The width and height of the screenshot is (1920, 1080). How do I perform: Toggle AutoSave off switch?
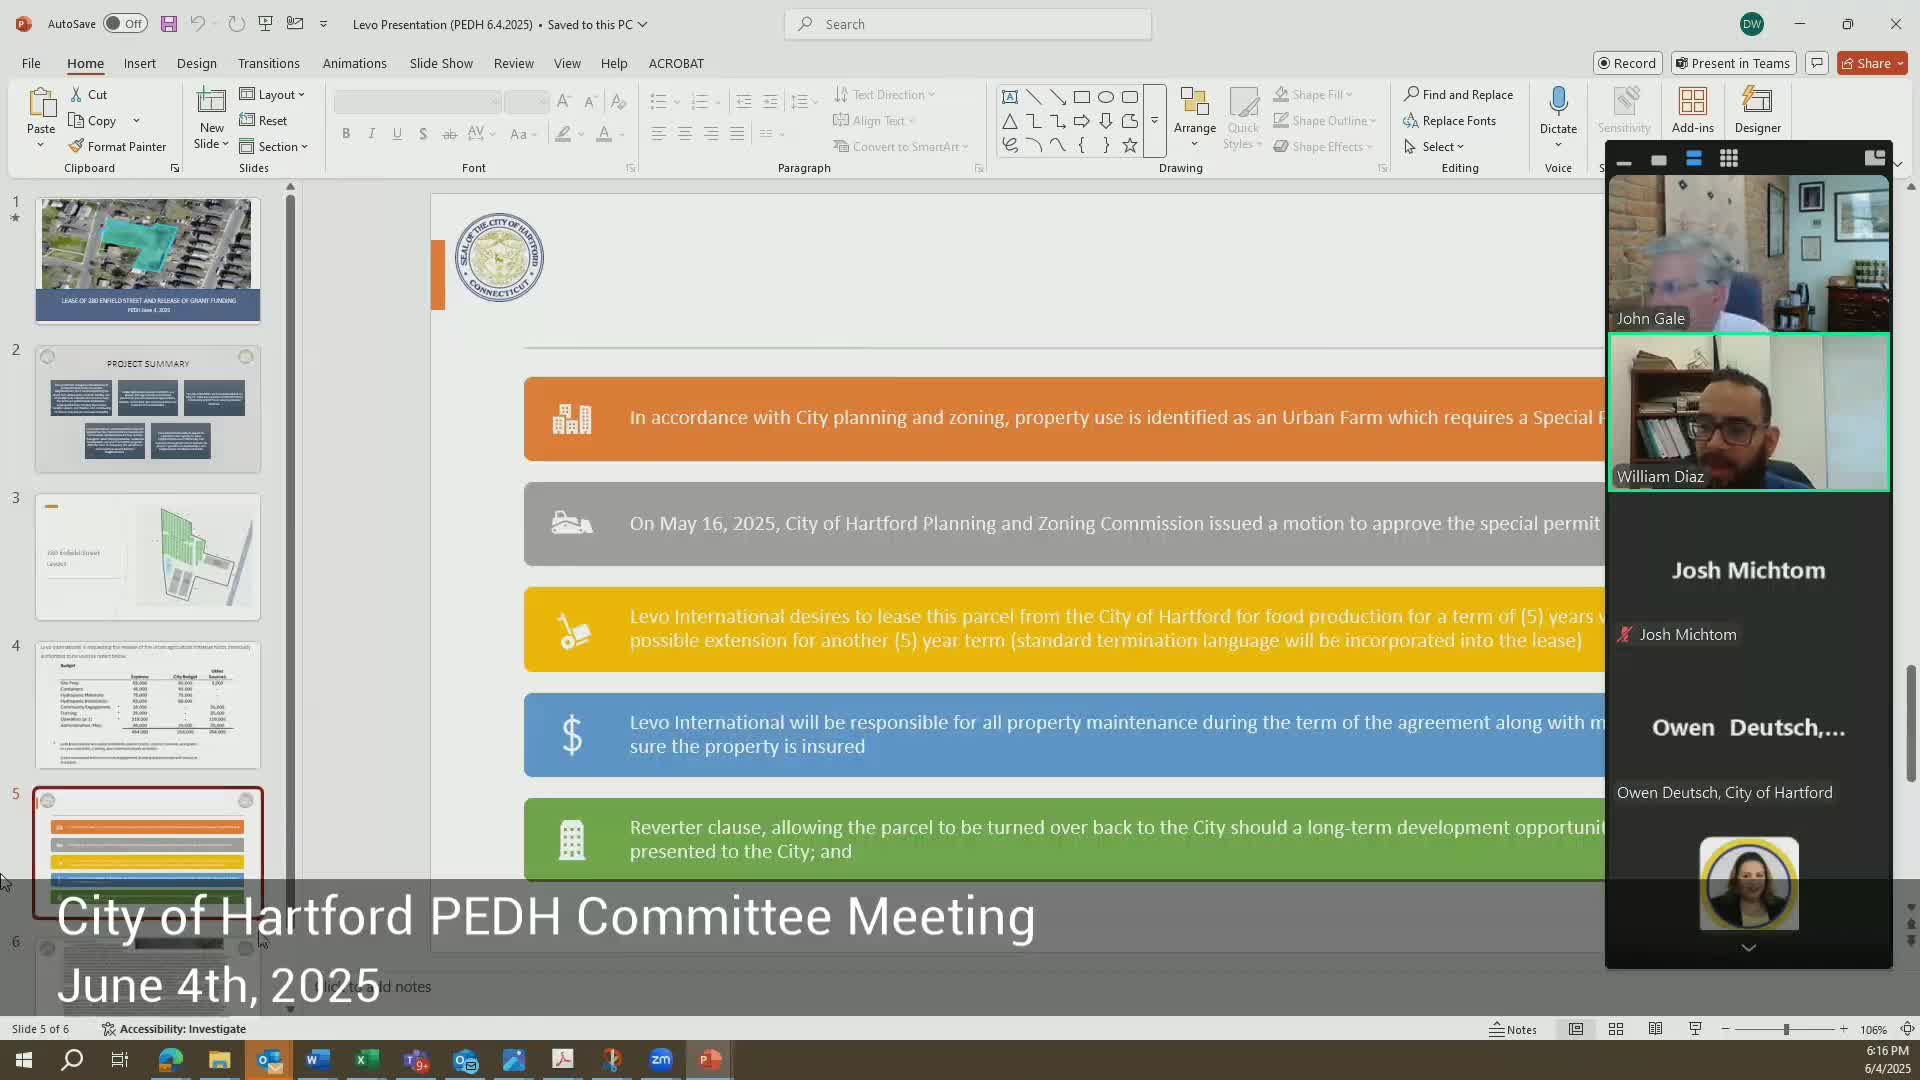tap(125, 24)
